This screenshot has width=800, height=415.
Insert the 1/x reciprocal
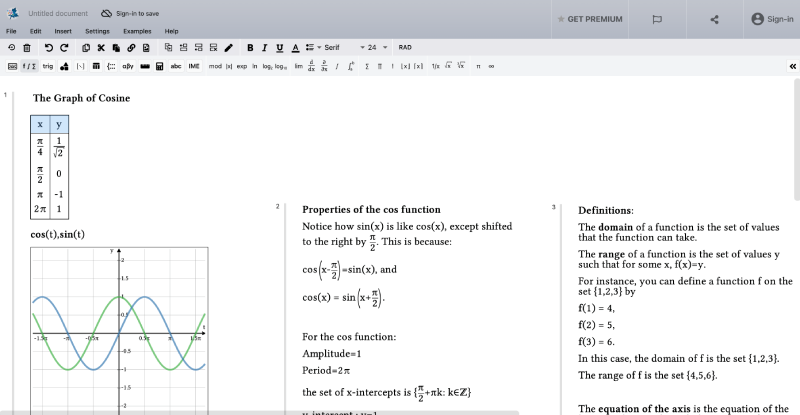point(435,66)
